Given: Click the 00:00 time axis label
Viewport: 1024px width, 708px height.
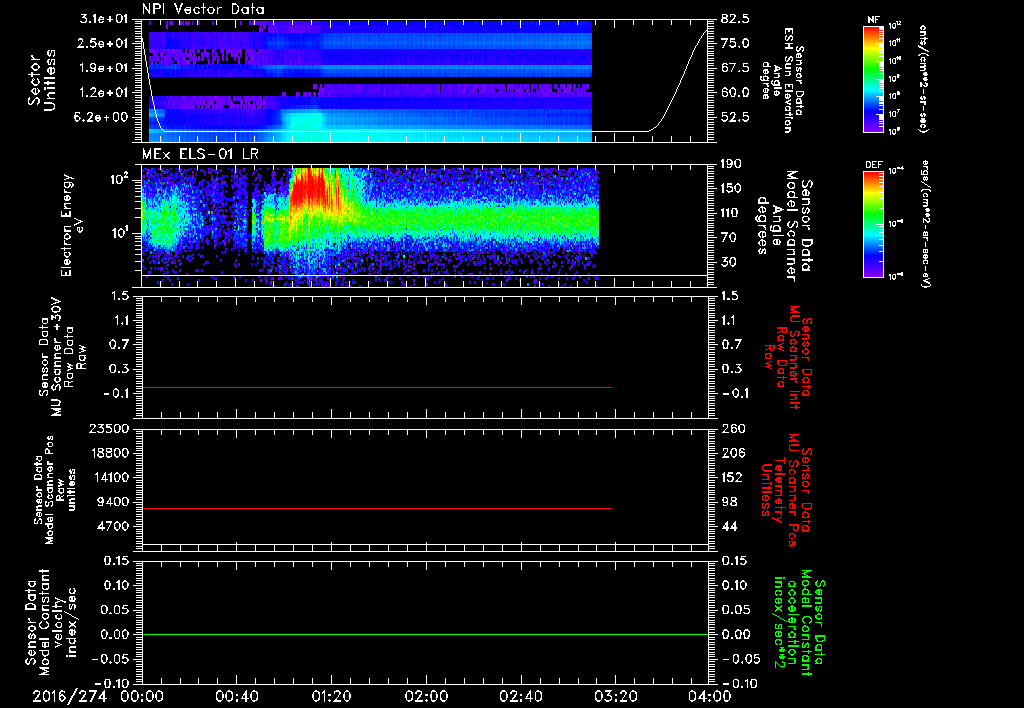Looking at the screenshot, I should coord(142,696).
